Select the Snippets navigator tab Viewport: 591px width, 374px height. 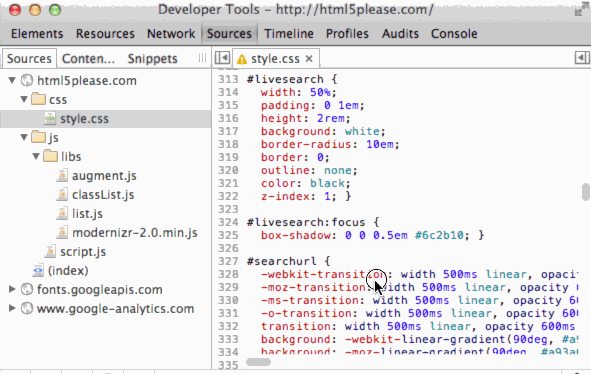(152, 59)
